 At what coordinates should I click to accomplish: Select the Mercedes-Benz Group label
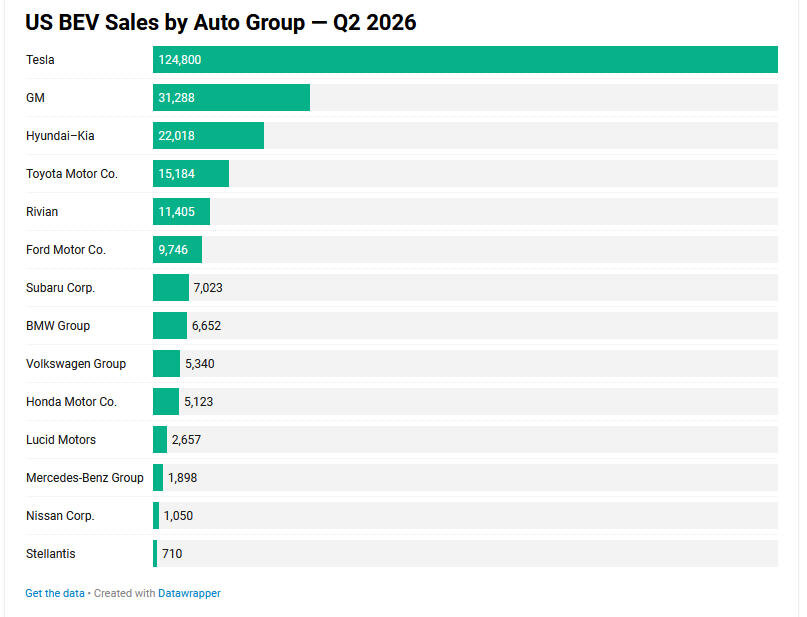click(85, 478)
